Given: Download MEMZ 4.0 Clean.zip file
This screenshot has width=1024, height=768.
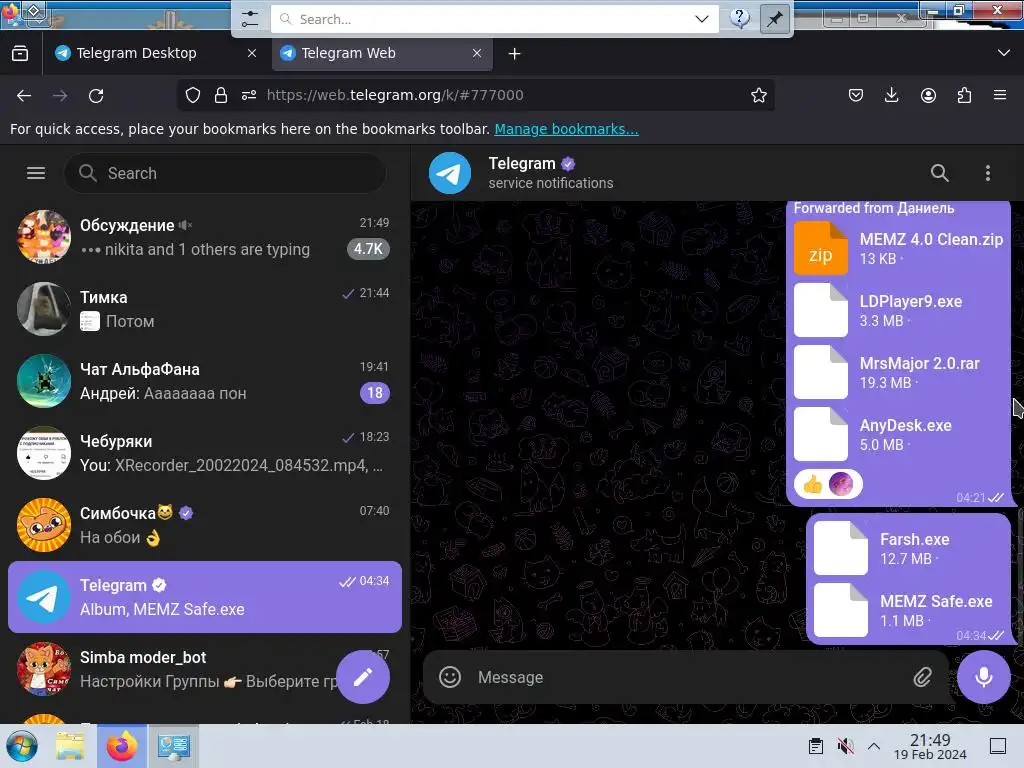Looking at the screenshot, I should click(x=820, y=248).
